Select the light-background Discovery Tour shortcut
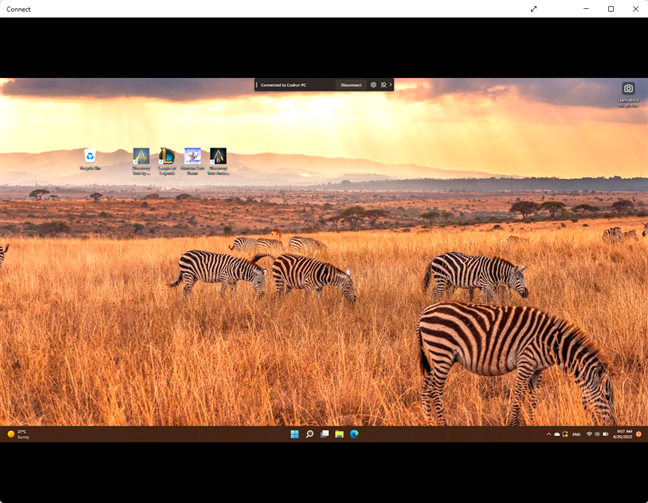Viewport: 648px width, 503px height. (141, 161)
